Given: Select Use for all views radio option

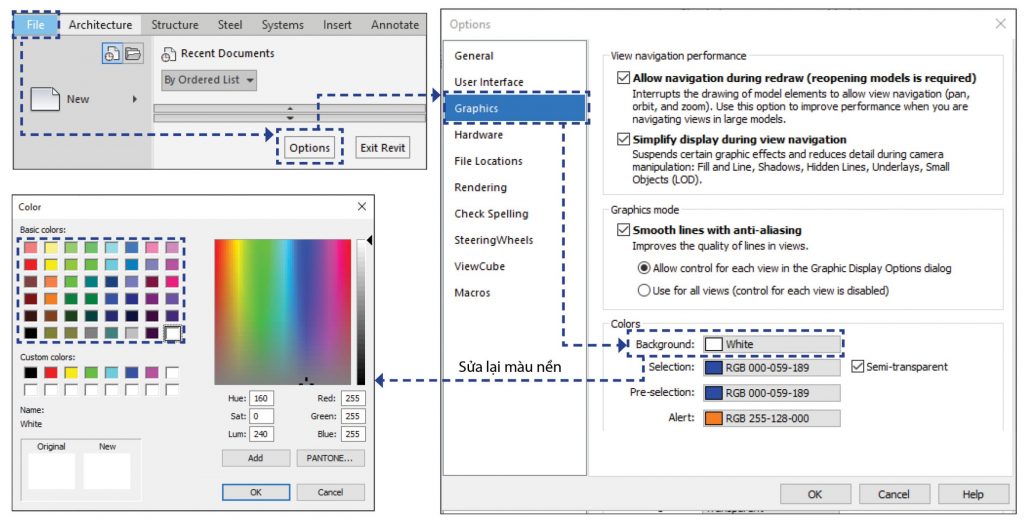Looking at the screenshot, I should 644,290.
